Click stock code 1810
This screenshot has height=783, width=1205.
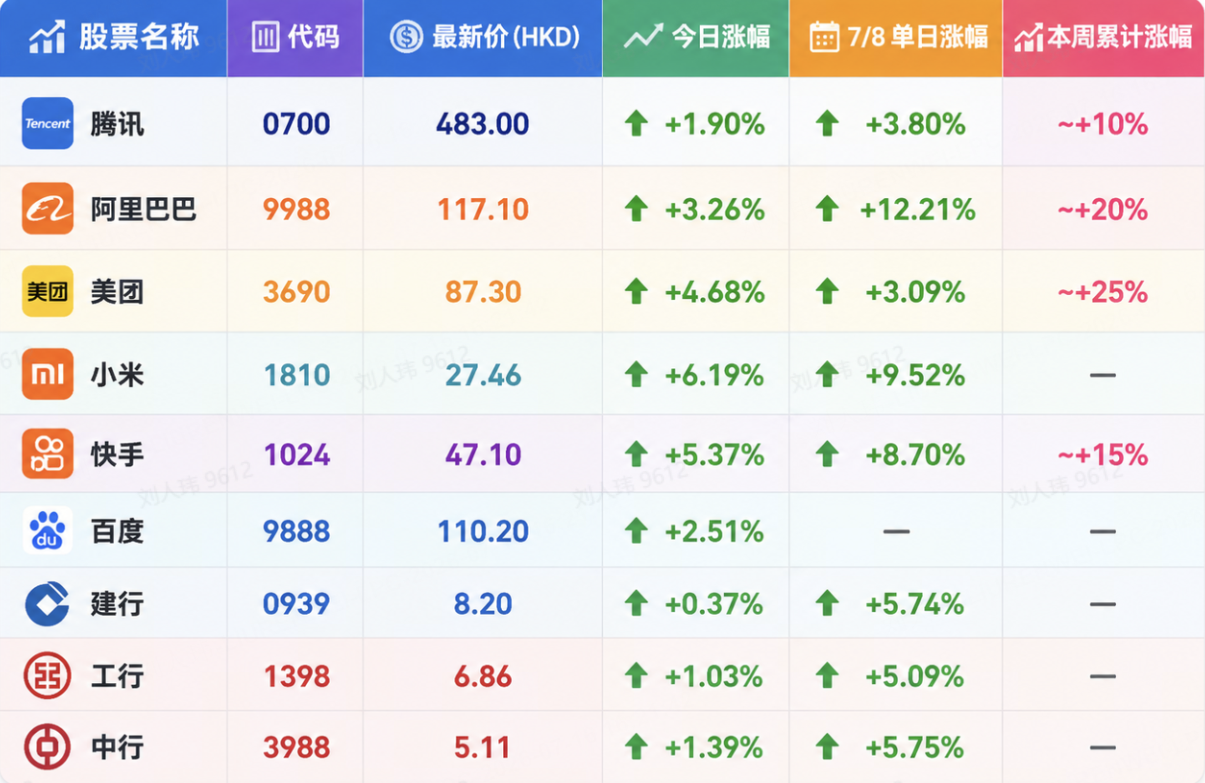(x=296, y=375)
